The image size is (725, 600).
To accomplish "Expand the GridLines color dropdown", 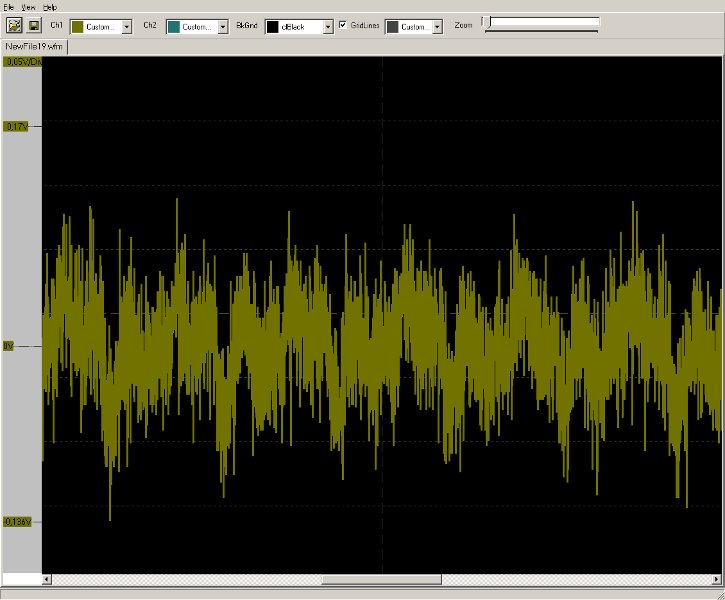I will (436, 27).
